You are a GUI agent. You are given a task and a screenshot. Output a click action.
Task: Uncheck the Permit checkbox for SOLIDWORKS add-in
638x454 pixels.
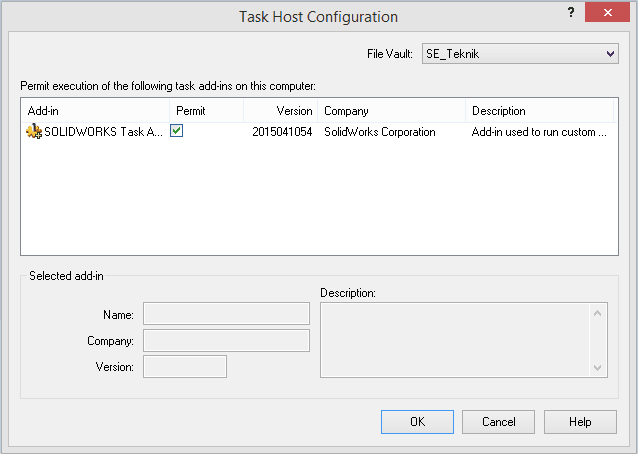point(176,131)
